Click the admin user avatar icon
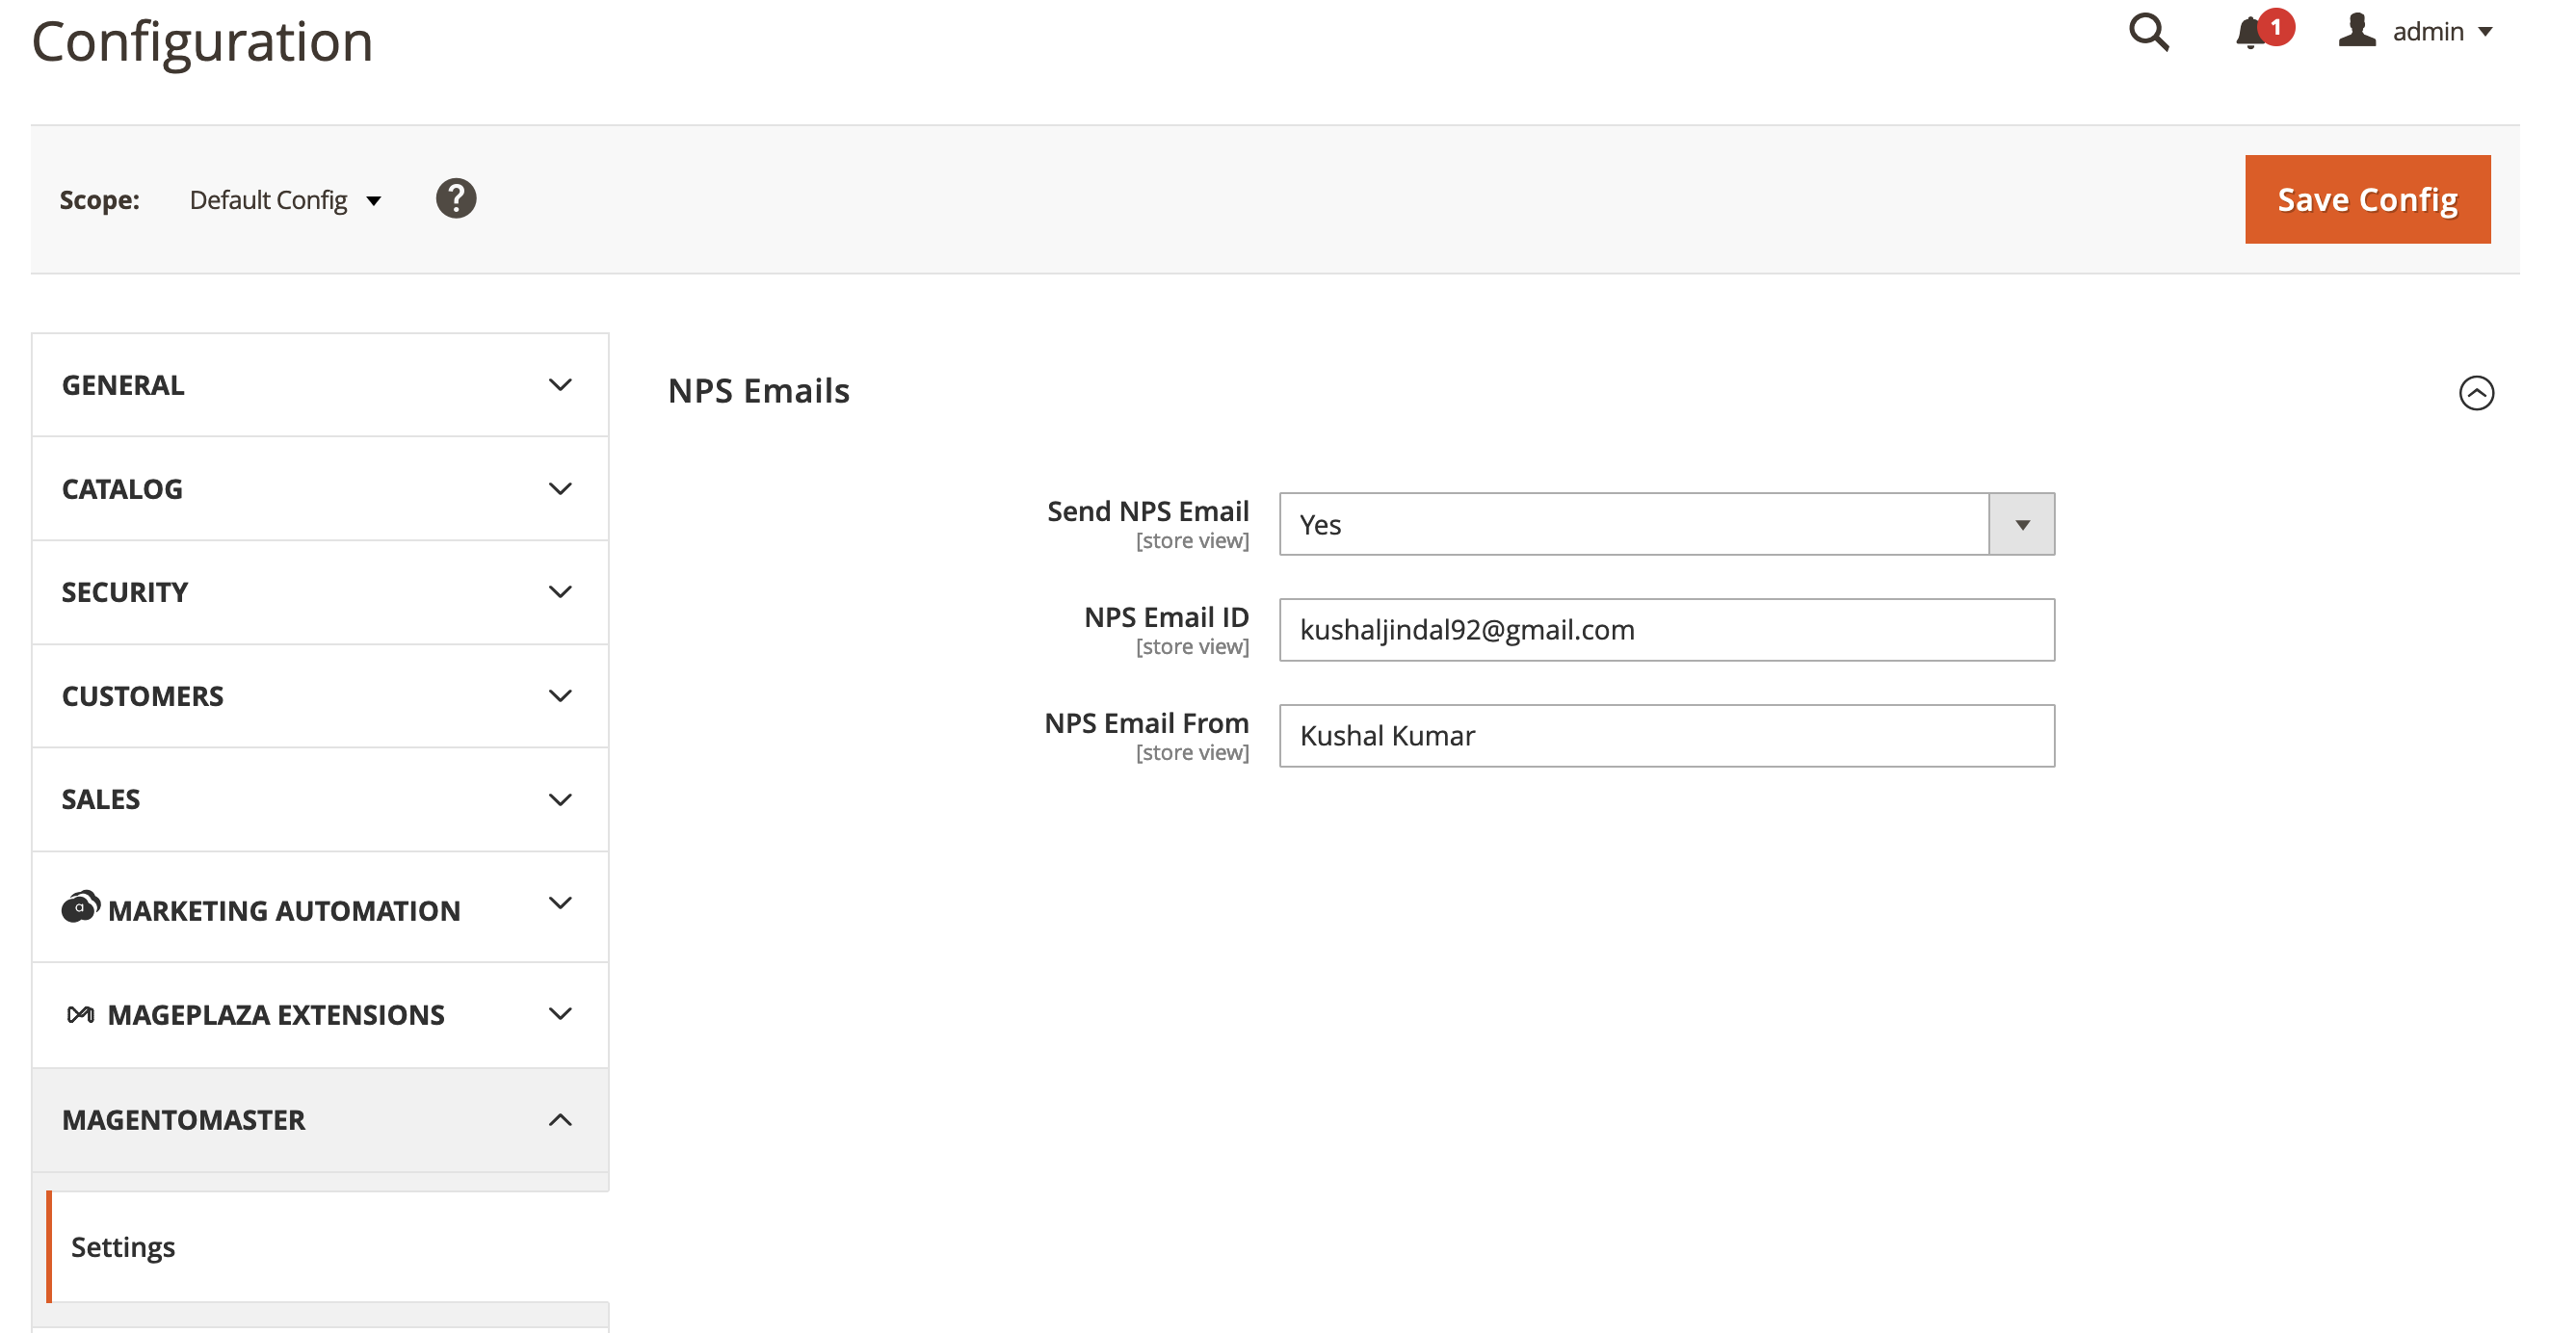 2356,31
